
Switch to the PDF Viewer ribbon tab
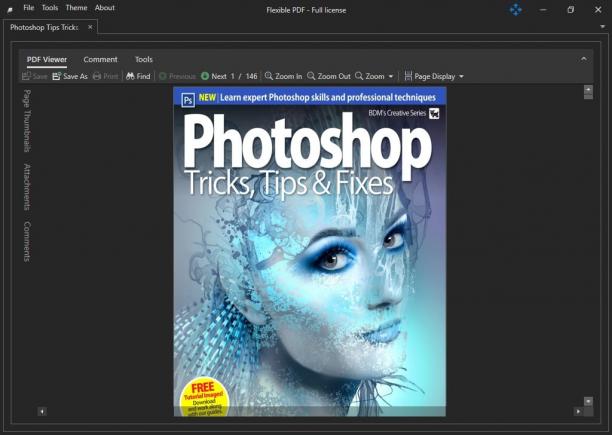coord(47,59)
